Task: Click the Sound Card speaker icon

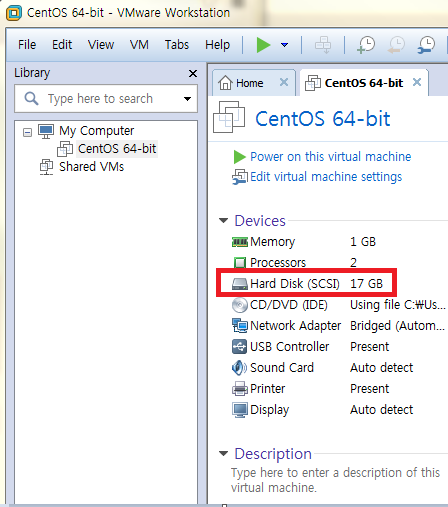Action: [239, 368]
